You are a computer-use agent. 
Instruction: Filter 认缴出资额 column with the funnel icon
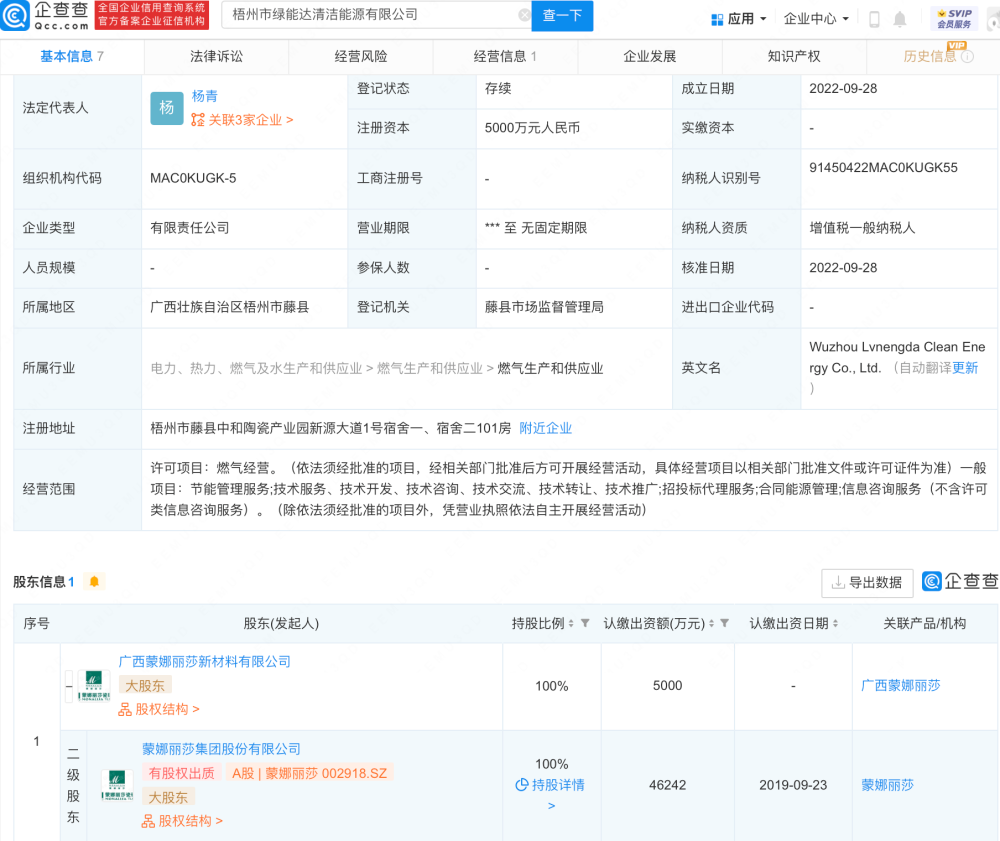[x=724, y=623]
